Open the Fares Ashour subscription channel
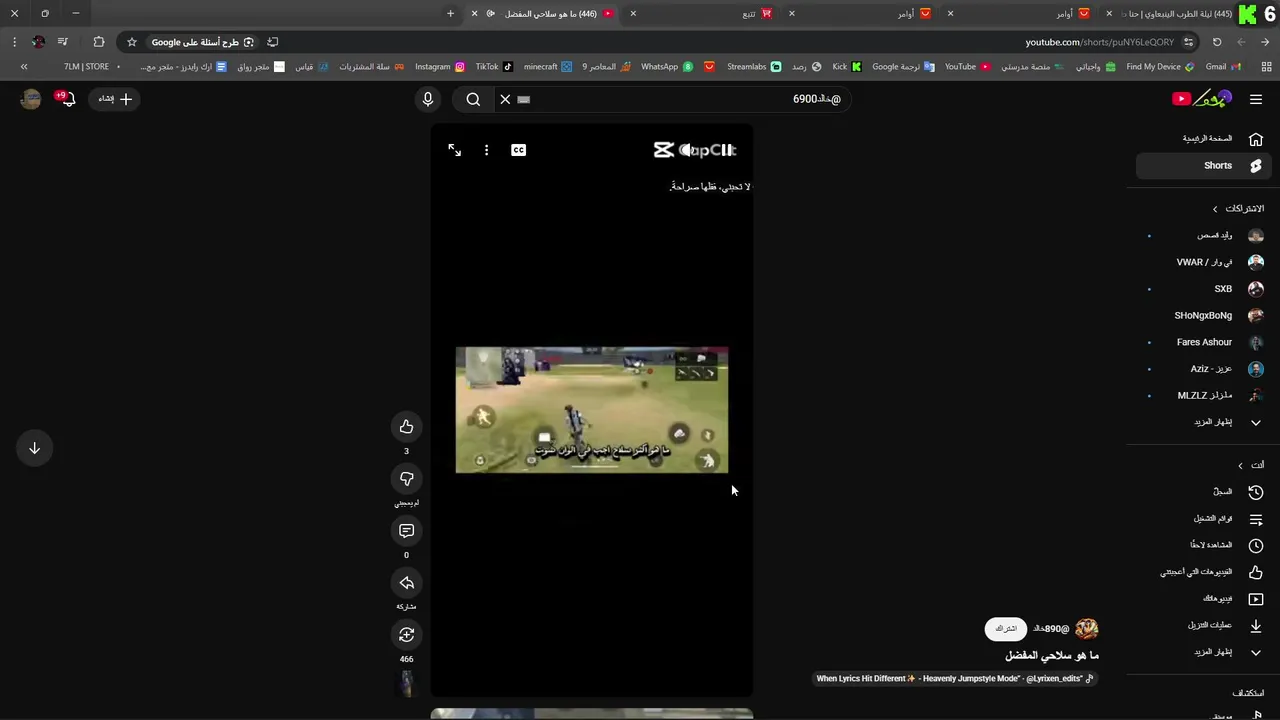Image resolution: width=1280 pixels, height=720 pixels. click(1203, 342)
